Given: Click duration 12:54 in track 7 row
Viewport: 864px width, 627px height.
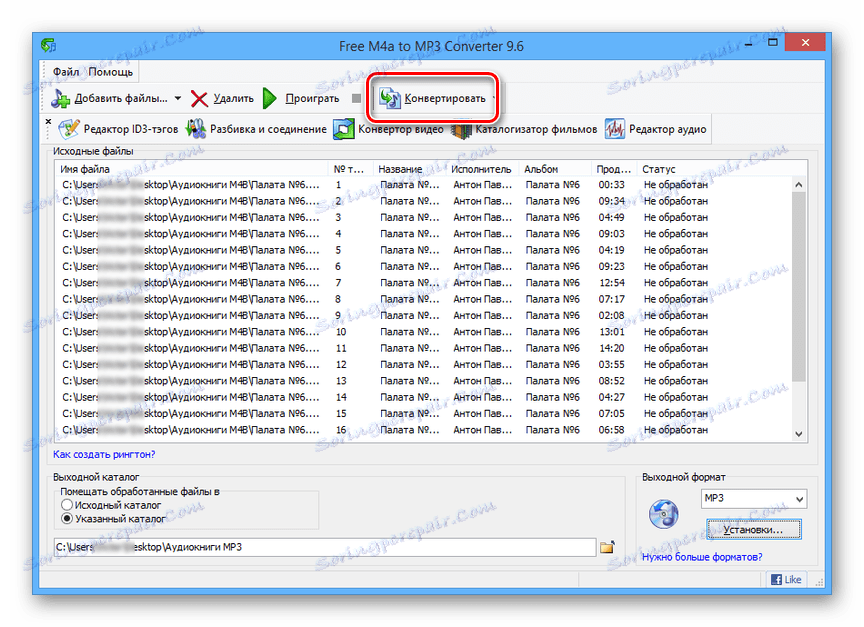Looking at the screenshot, I should coord(612,283).
